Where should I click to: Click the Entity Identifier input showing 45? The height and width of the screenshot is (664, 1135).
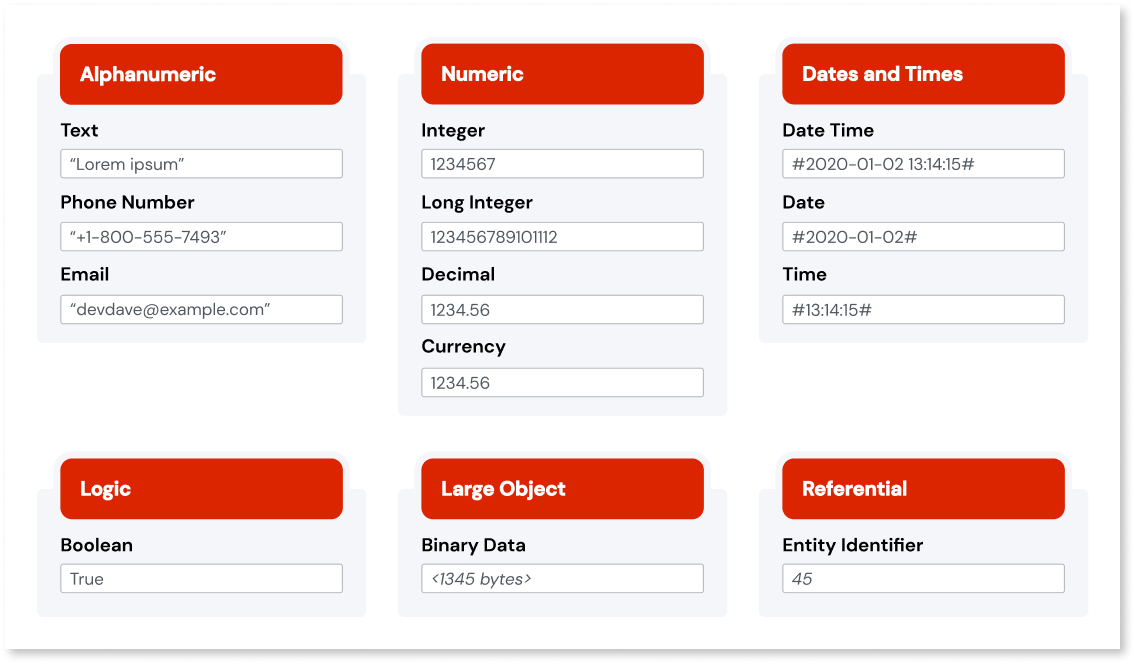coord(922,578)
